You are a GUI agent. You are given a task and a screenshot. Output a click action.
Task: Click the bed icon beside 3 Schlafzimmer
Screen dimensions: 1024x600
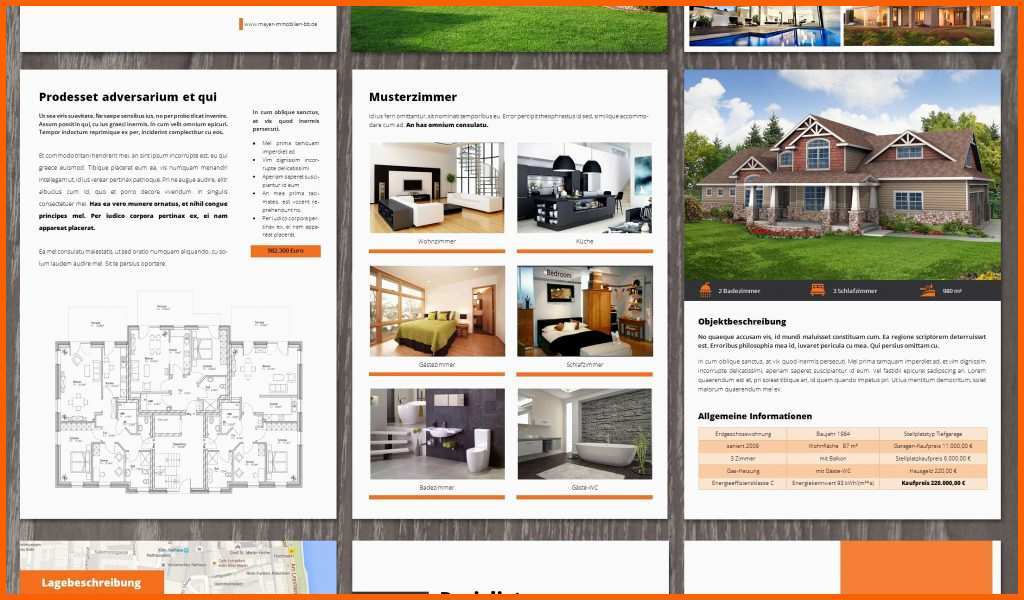(820, 291)
